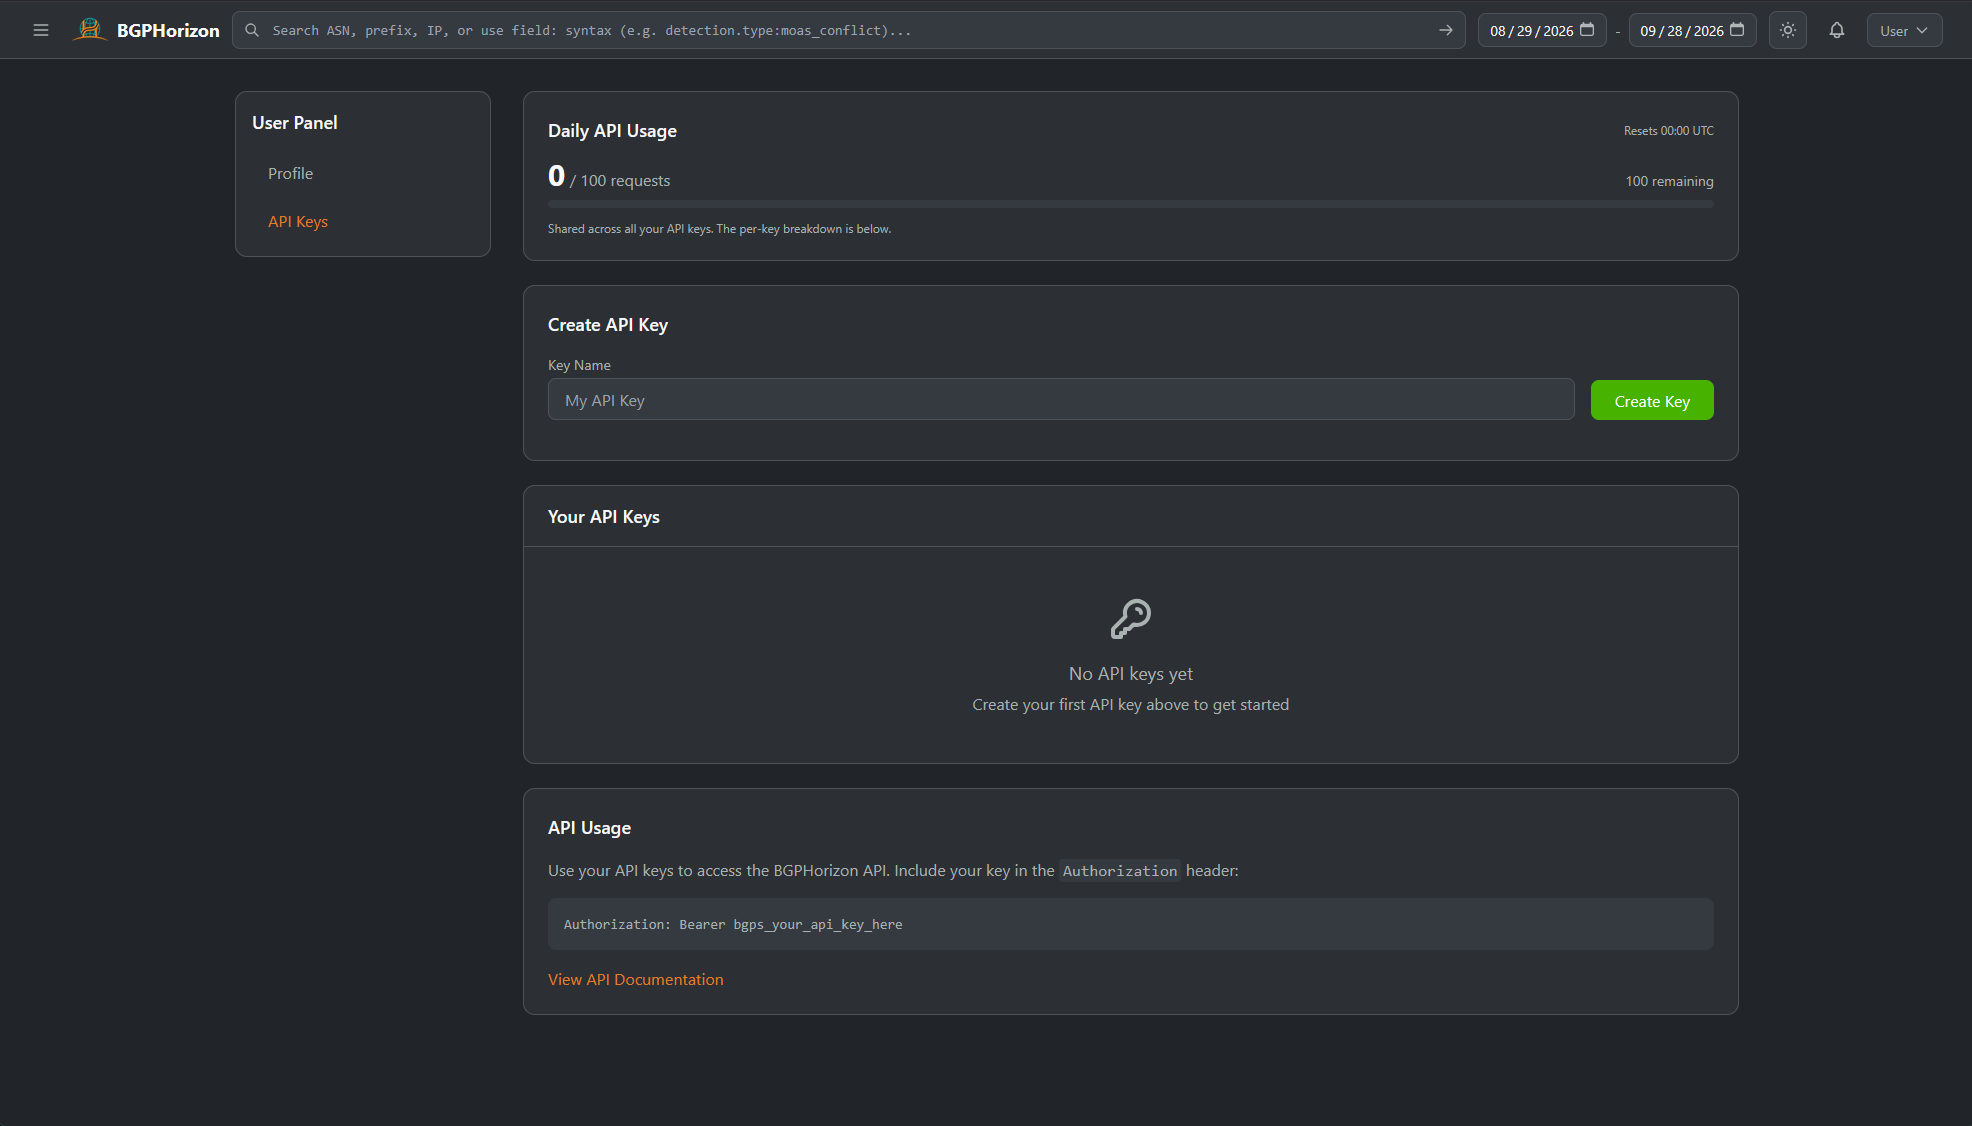Screen dimensions: 1972x1126
Task: Click the search magnifier icon
Action: click(x=252, y=30)
